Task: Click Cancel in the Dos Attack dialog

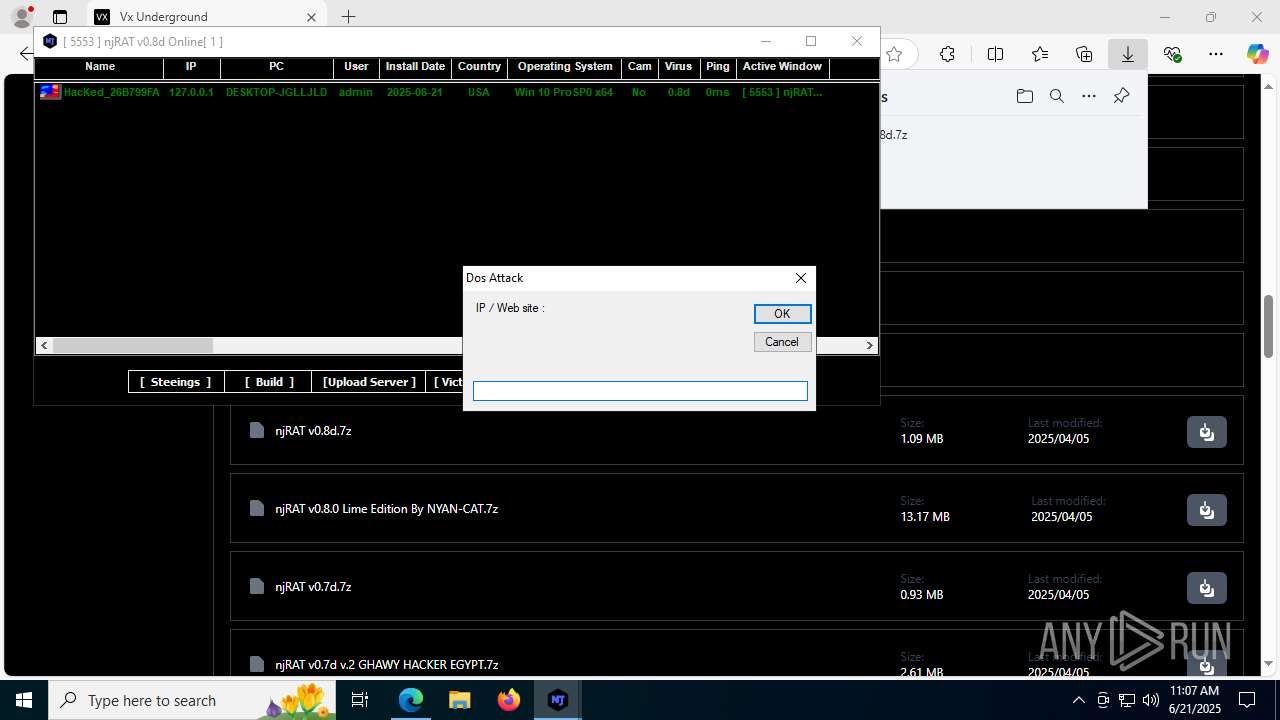Action: (782, 342)
